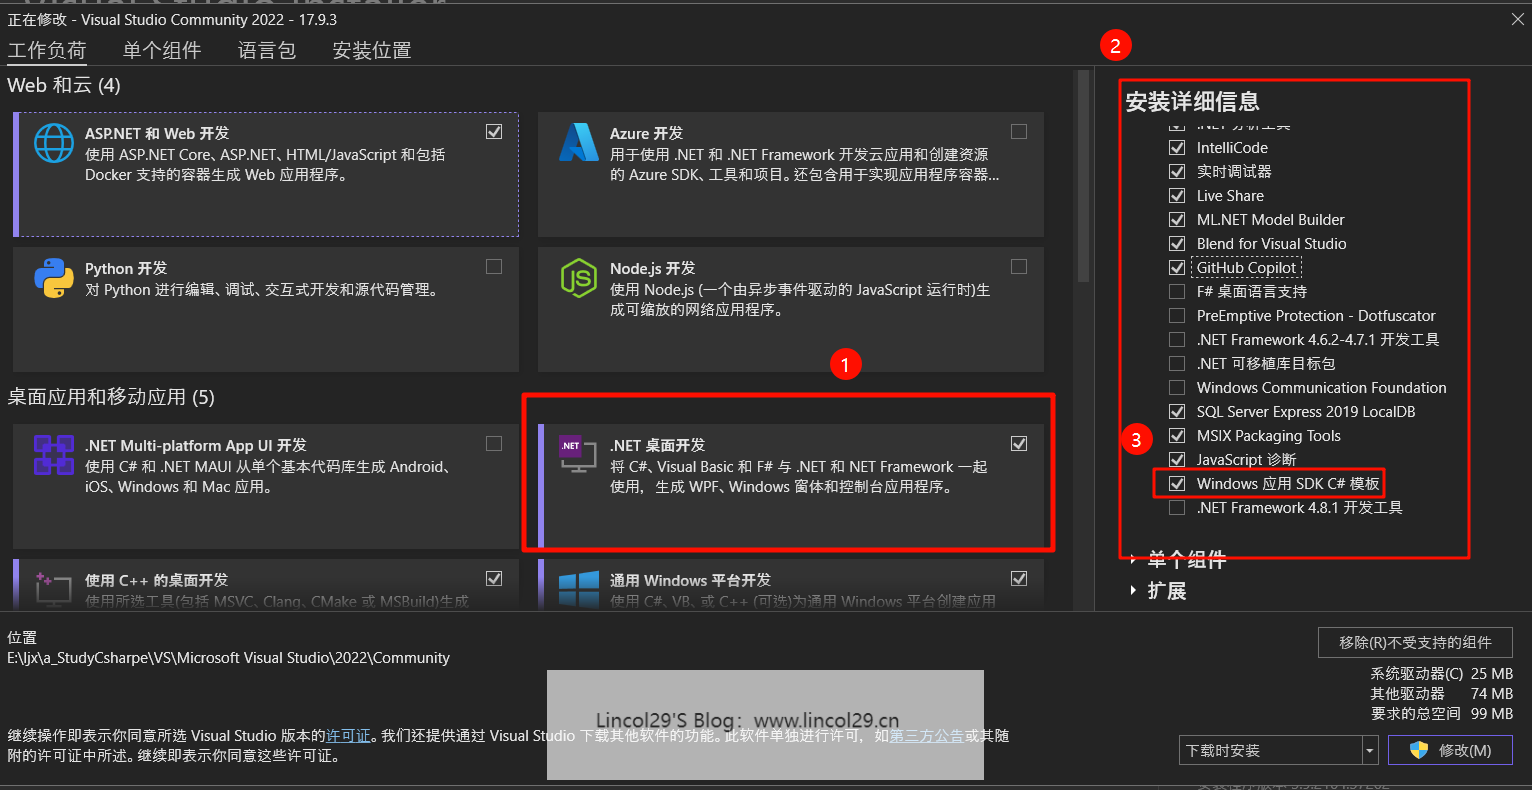Uncheck MSIX Packaging Tools checkbox
This screenshot has height=790, width=1532.
coord(1177,435)
